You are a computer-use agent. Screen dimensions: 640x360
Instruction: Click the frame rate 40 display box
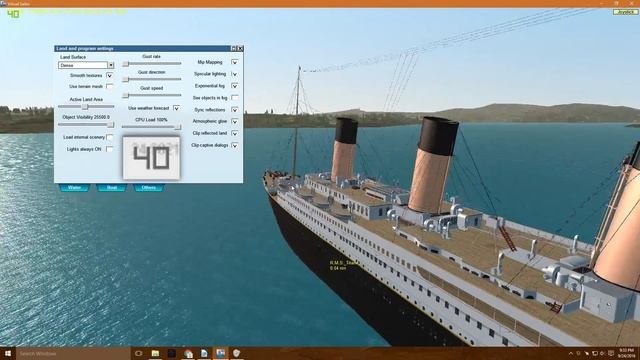click(x=151, y=158)
